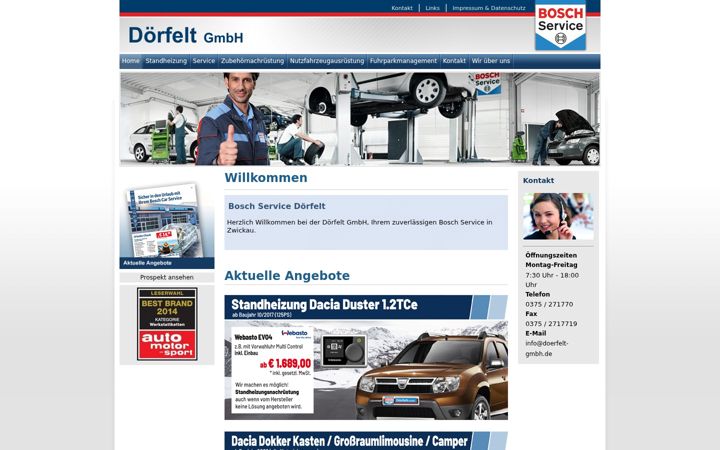Viewport: 720px width, 450px height.
Task: Open the Wir über uns menu item
Action: pyautogui.click(x=491, y=61)
